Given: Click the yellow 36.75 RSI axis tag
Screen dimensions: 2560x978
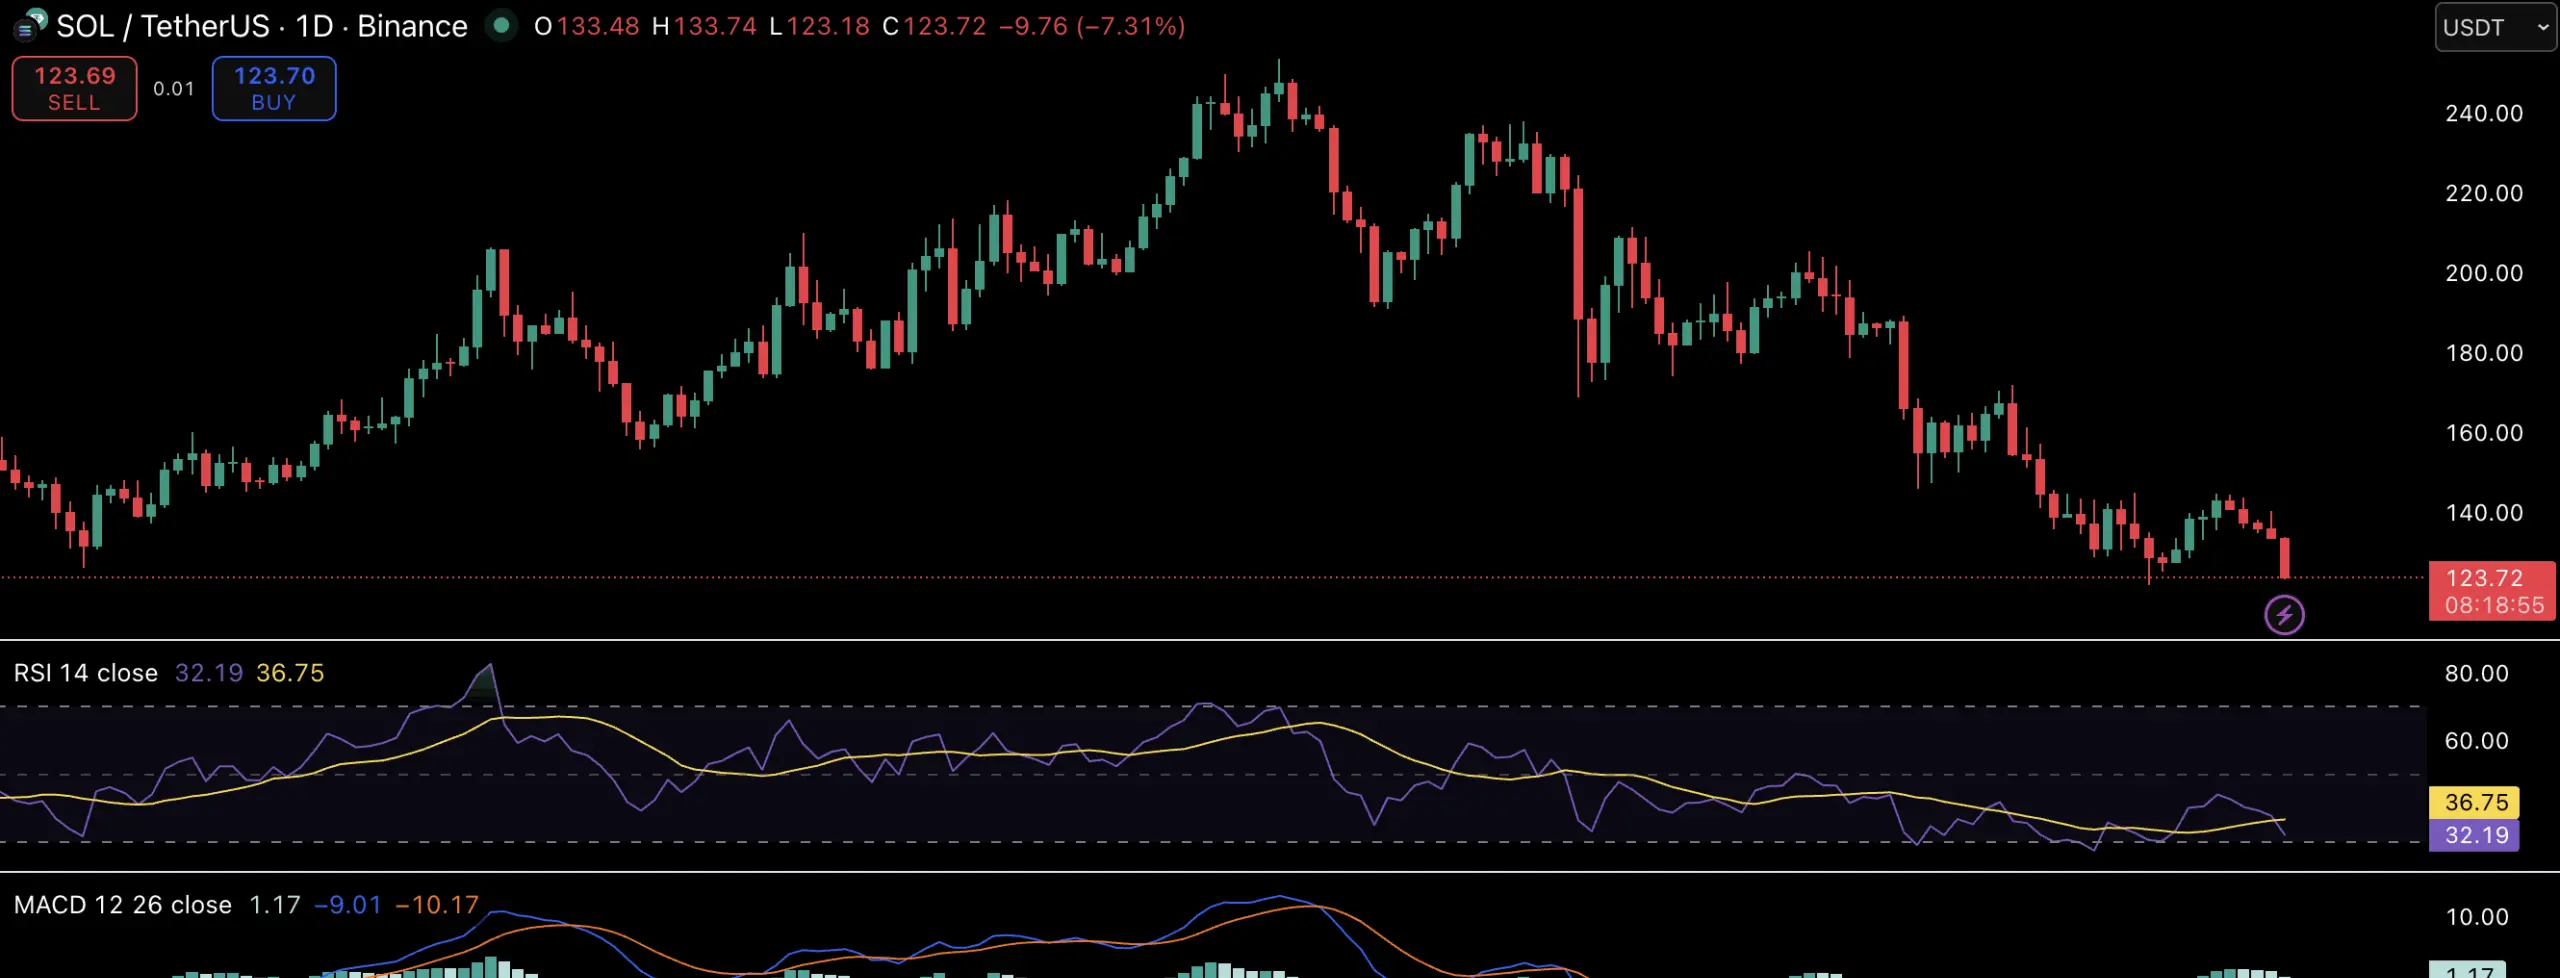Looking at the screenshot, I should tap(2474, 803).
